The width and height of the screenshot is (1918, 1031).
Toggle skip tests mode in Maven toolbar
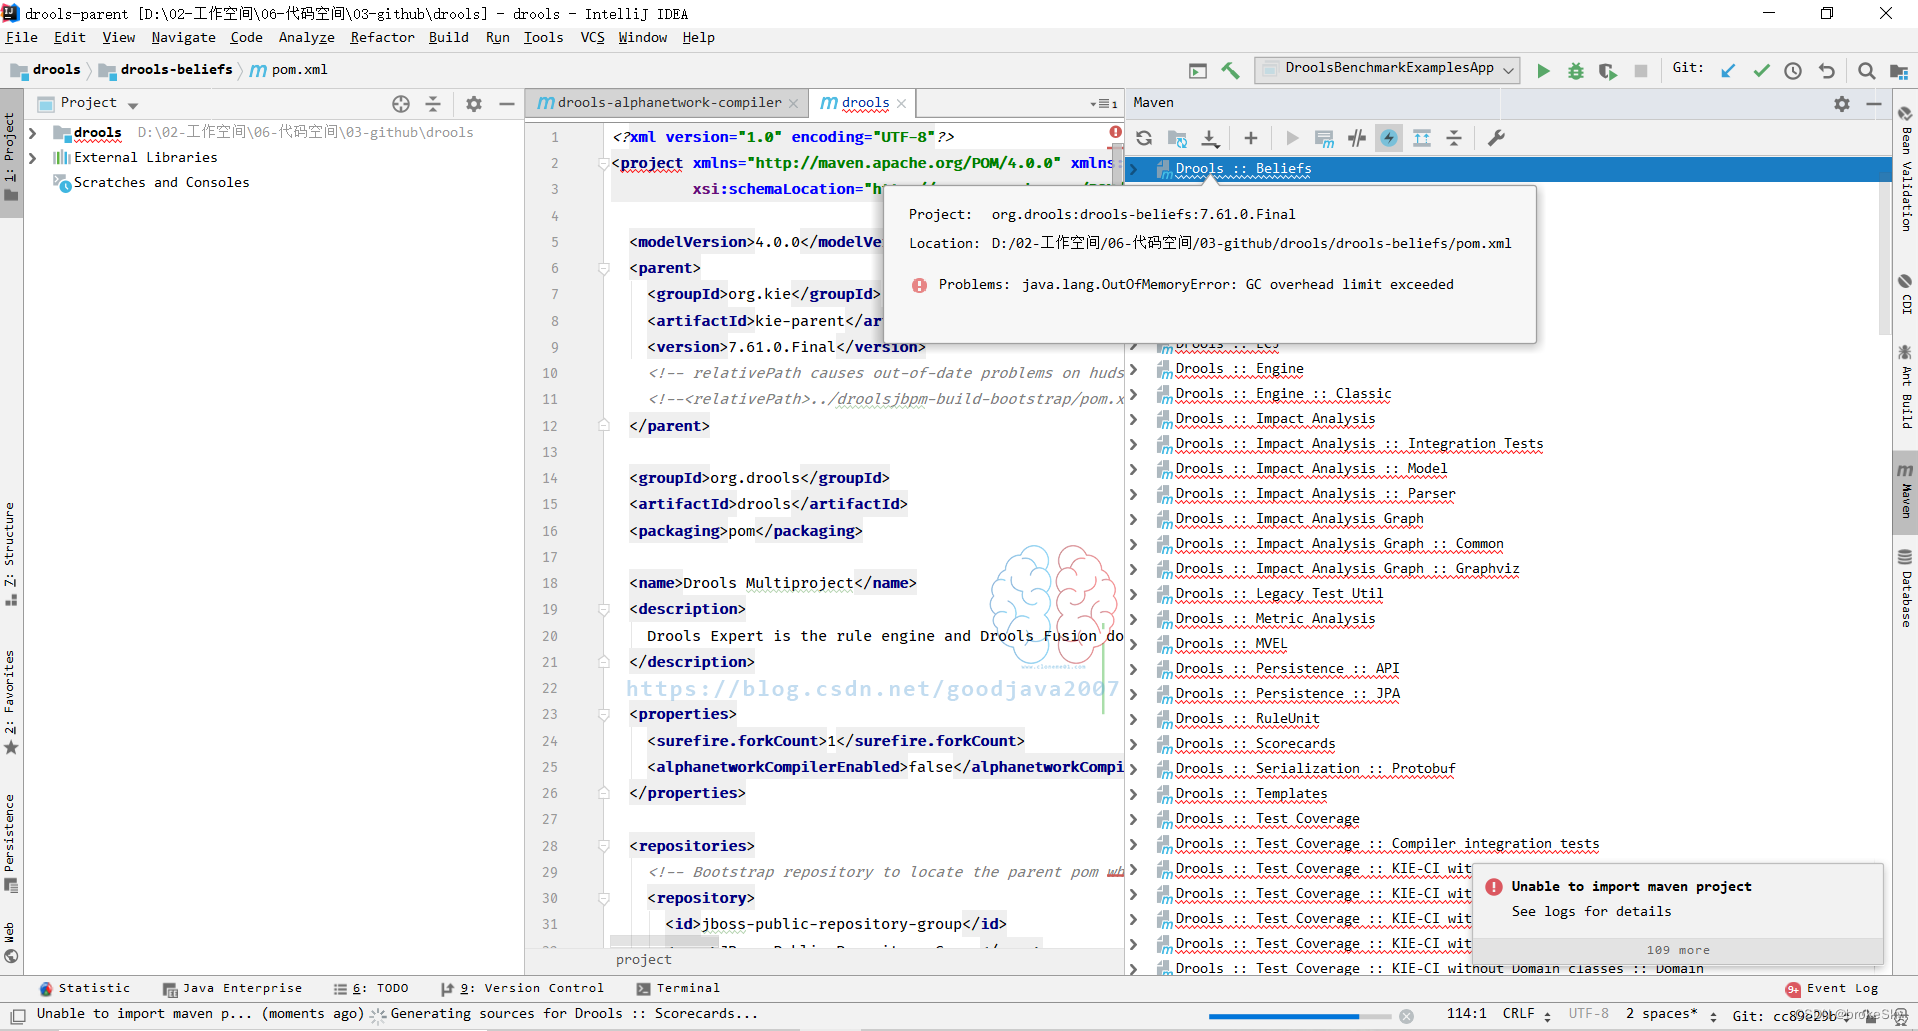[x=1389, y=138]
